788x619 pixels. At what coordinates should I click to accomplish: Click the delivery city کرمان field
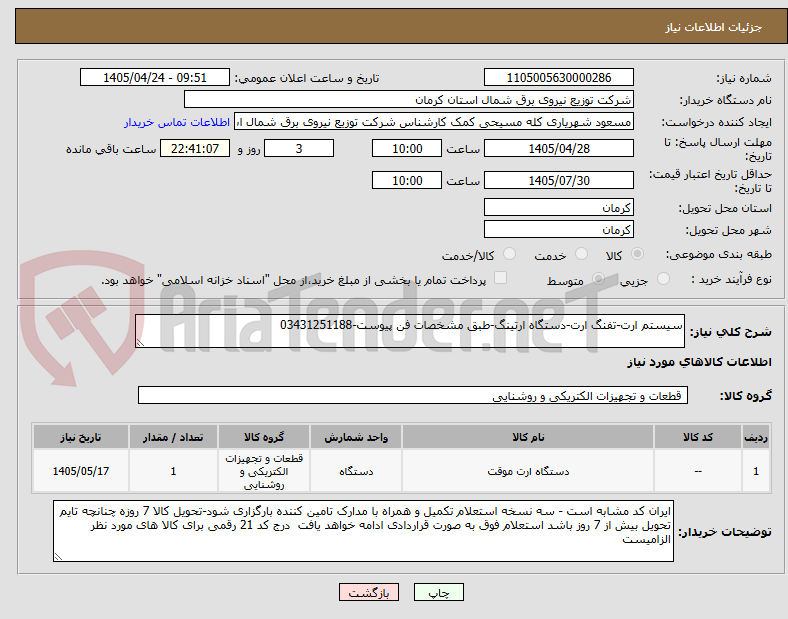tap(559, 229)
